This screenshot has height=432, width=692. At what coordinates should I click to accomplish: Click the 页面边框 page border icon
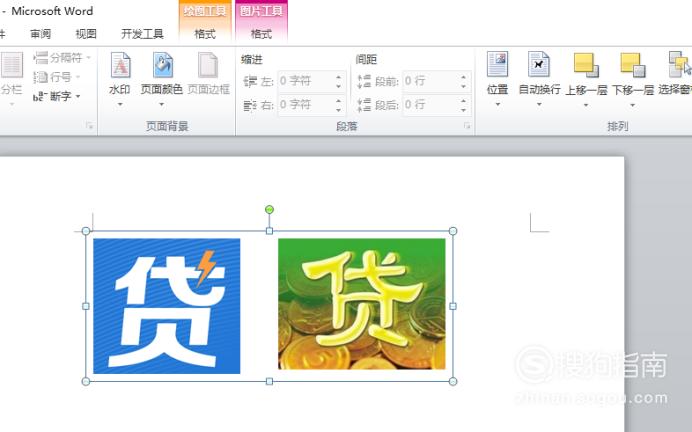[x=208, y=65]
